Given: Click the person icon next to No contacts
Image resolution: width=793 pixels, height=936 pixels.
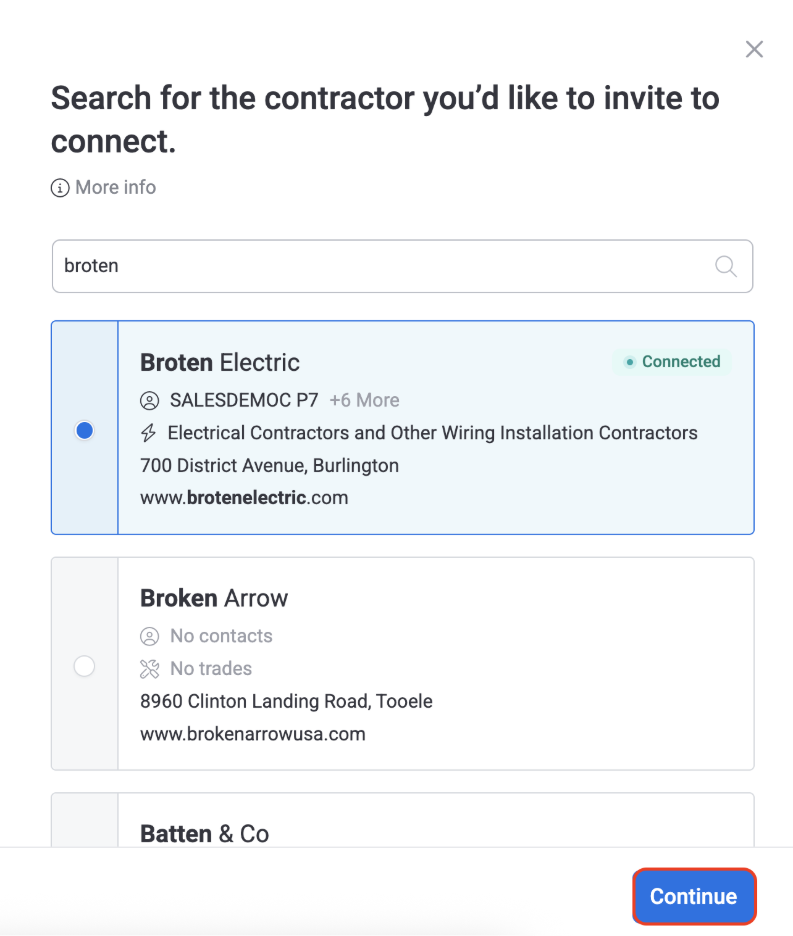Looking at the screenshot, I should [149, 636].
